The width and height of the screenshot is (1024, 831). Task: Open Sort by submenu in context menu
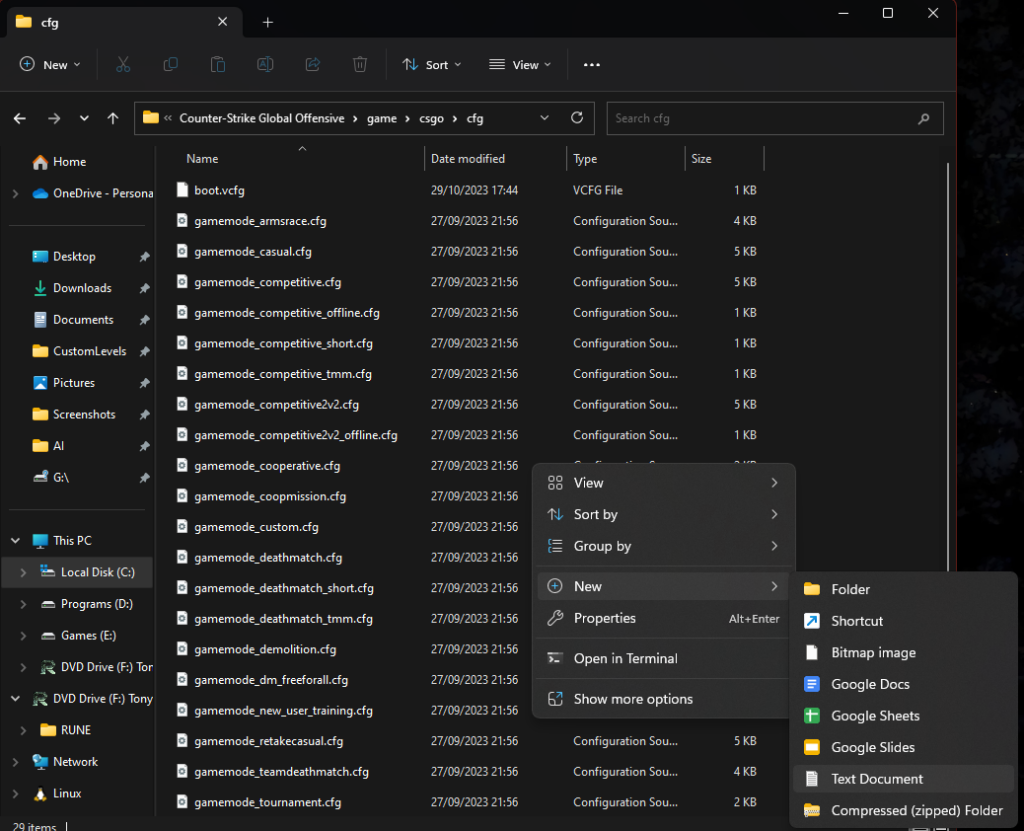click(664, 515)
